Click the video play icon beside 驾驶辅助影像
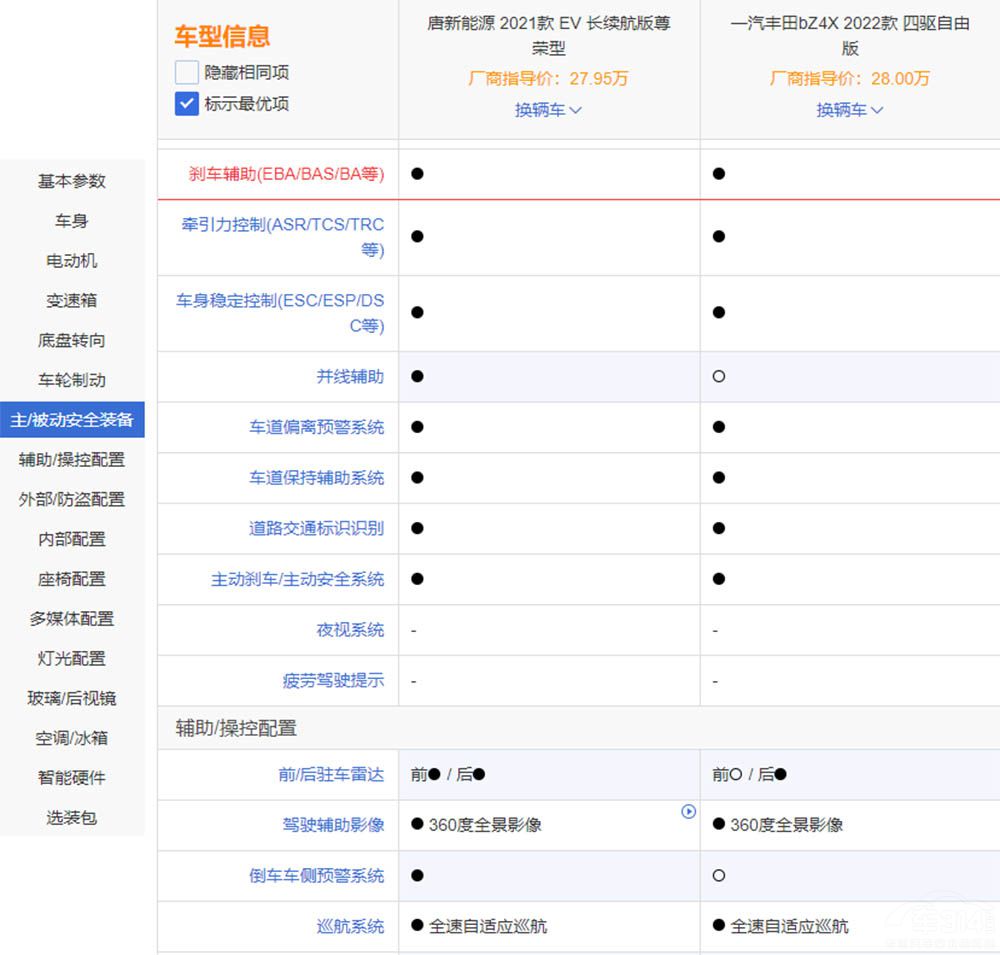Viewport: 1000px width, 955px height. 688,812
